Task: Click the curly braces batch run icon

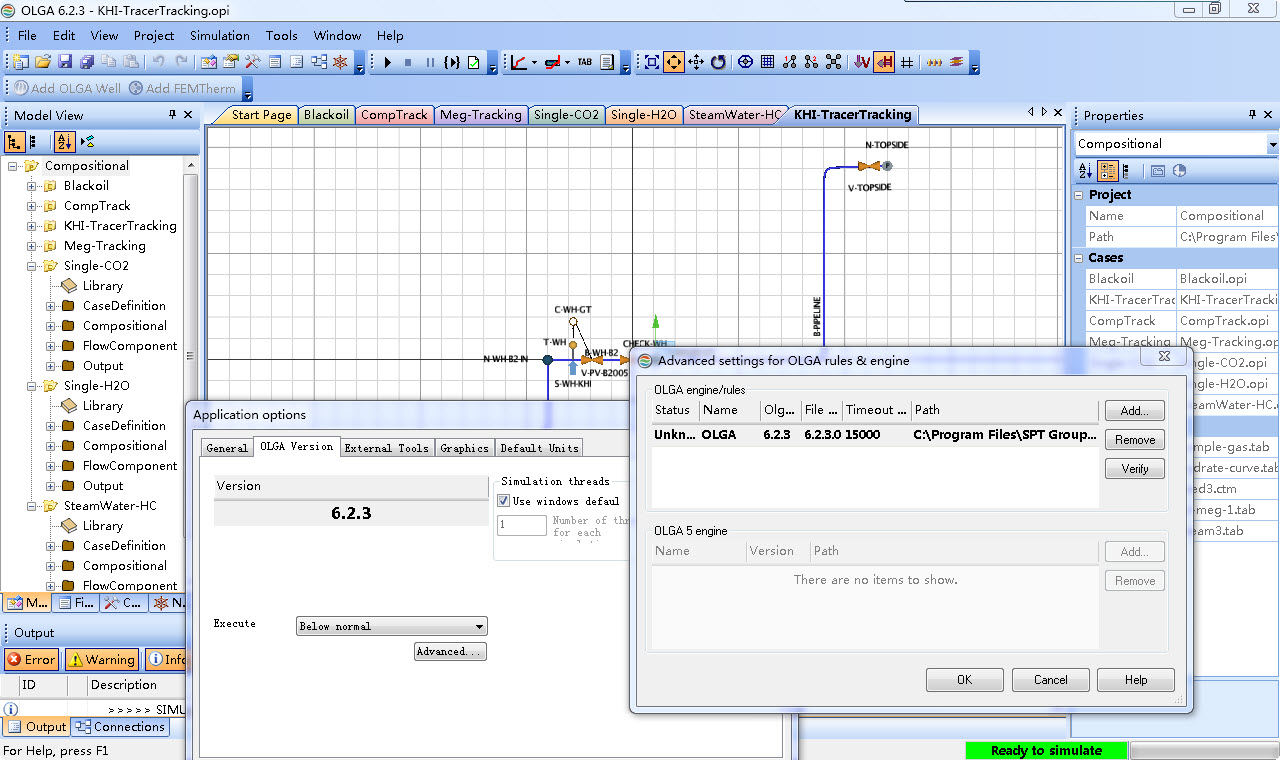Action: point(453,62)
